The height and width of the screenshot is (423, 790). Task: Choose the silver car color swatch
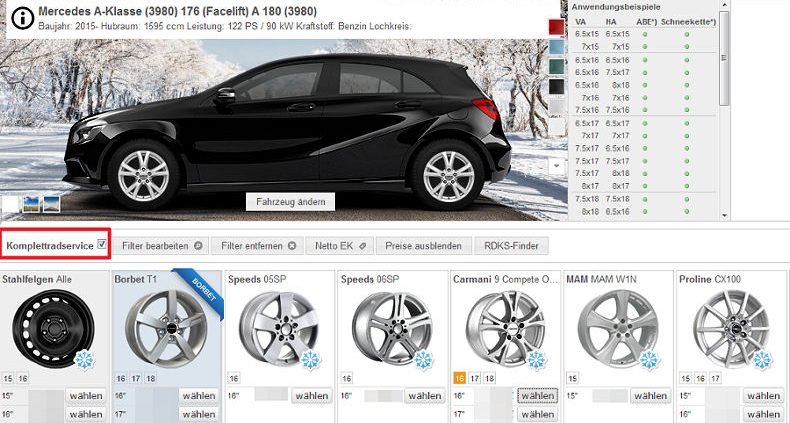coord(557,106)
